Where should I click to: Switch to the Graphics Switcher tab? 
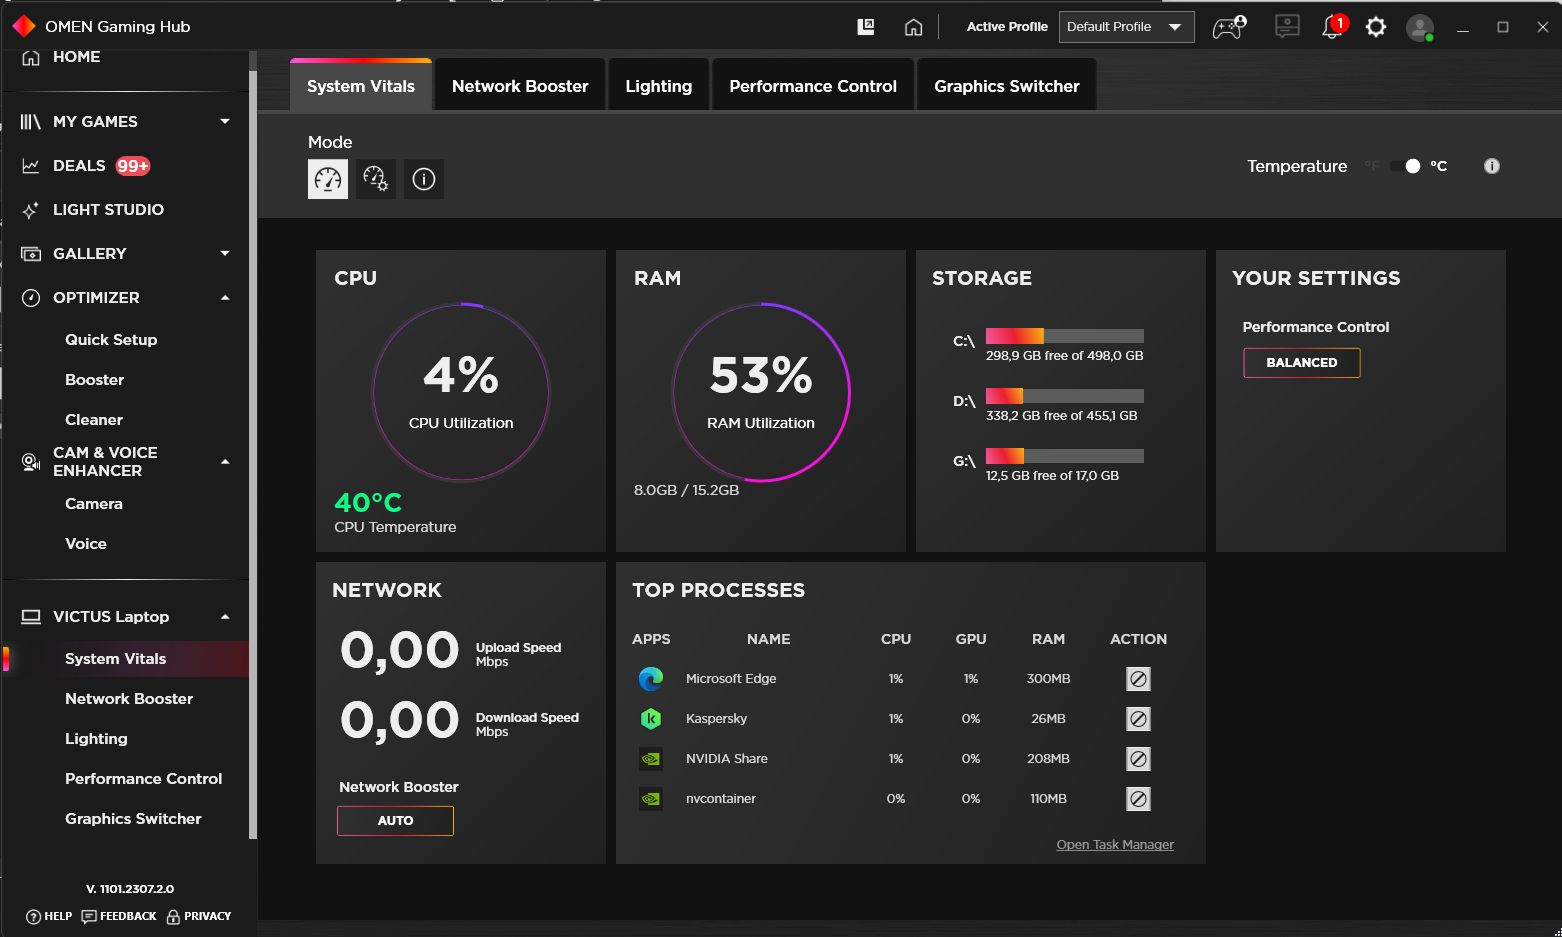click(x=1007, y=86)
